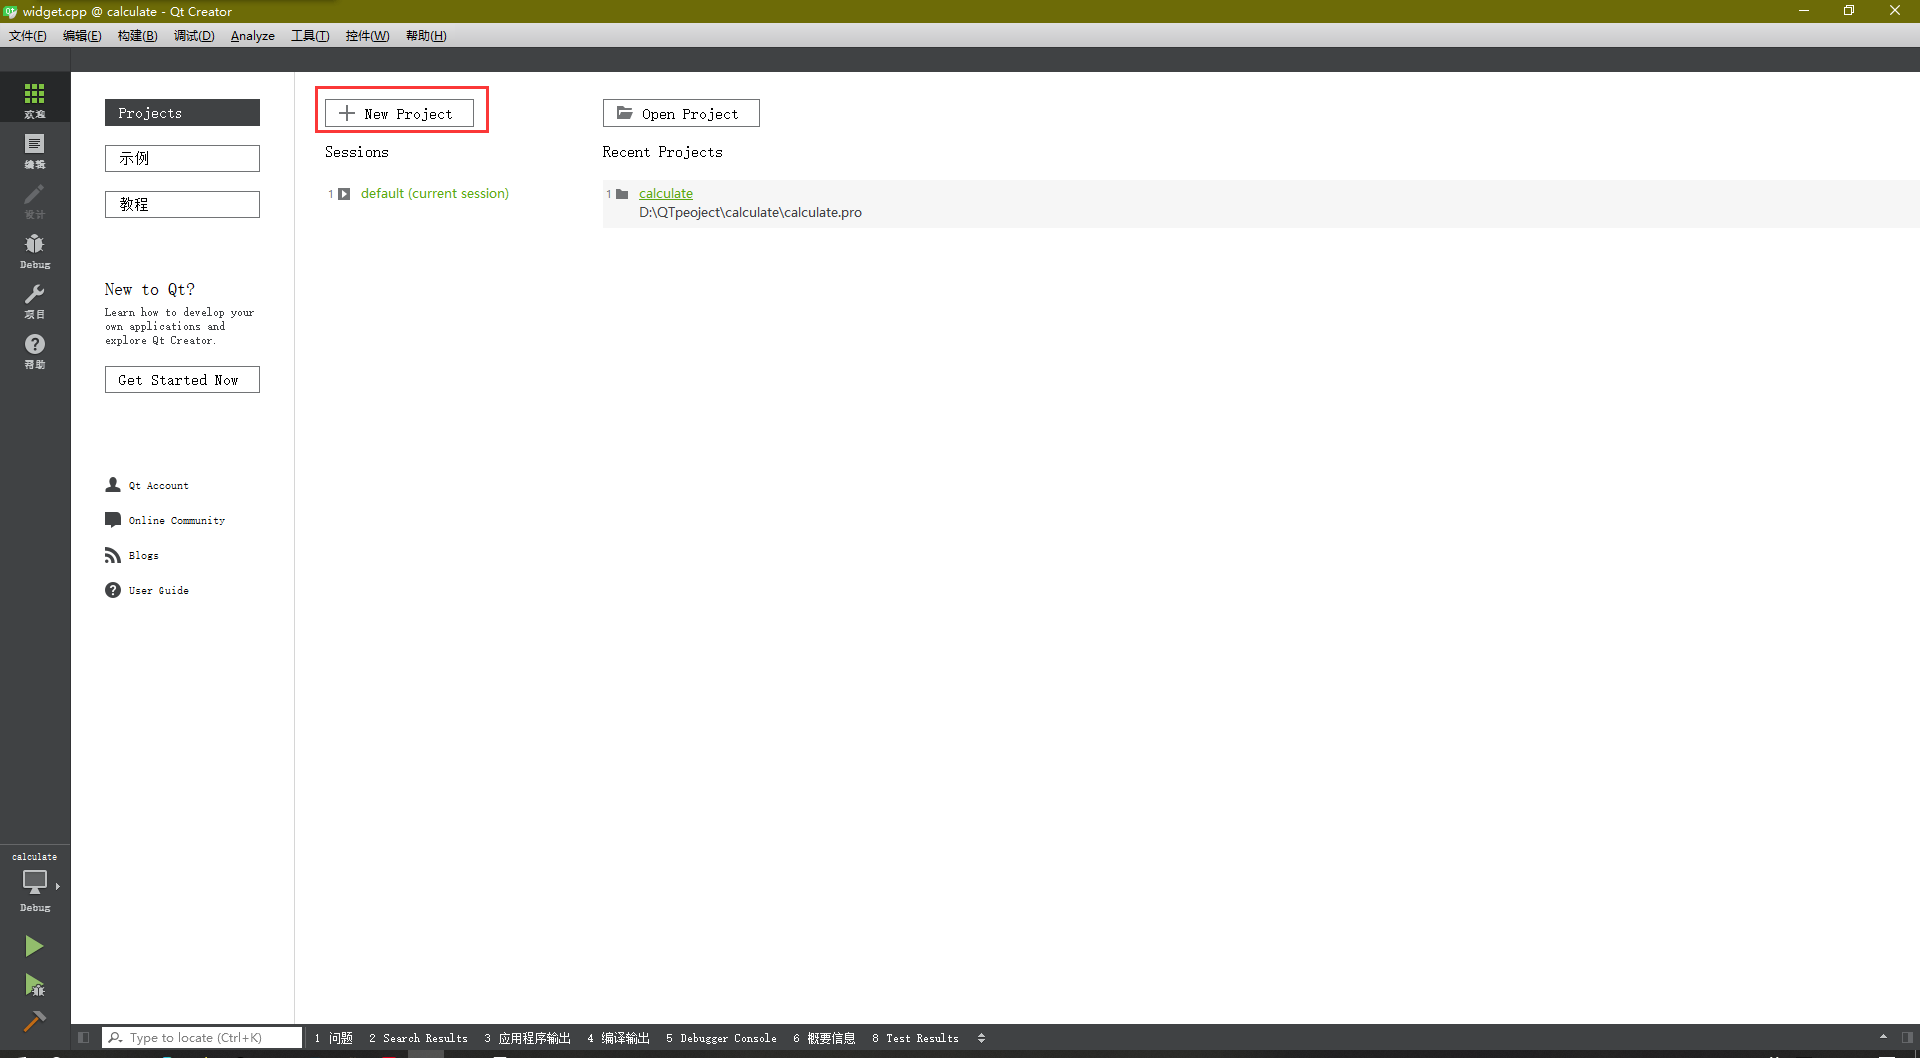Click the New Project button
The width and height of the screenshot is (1920, 1058).
pyautogui.click(x=399, y=113)
